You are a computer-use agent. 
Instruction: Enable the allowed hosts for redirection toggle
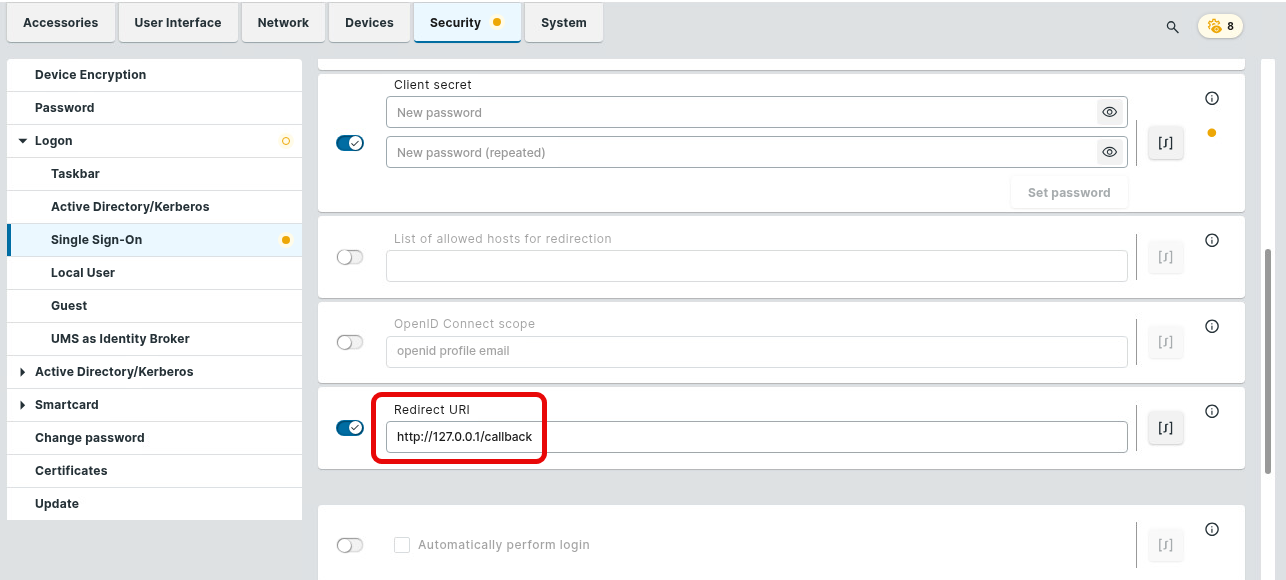(350, 257)
